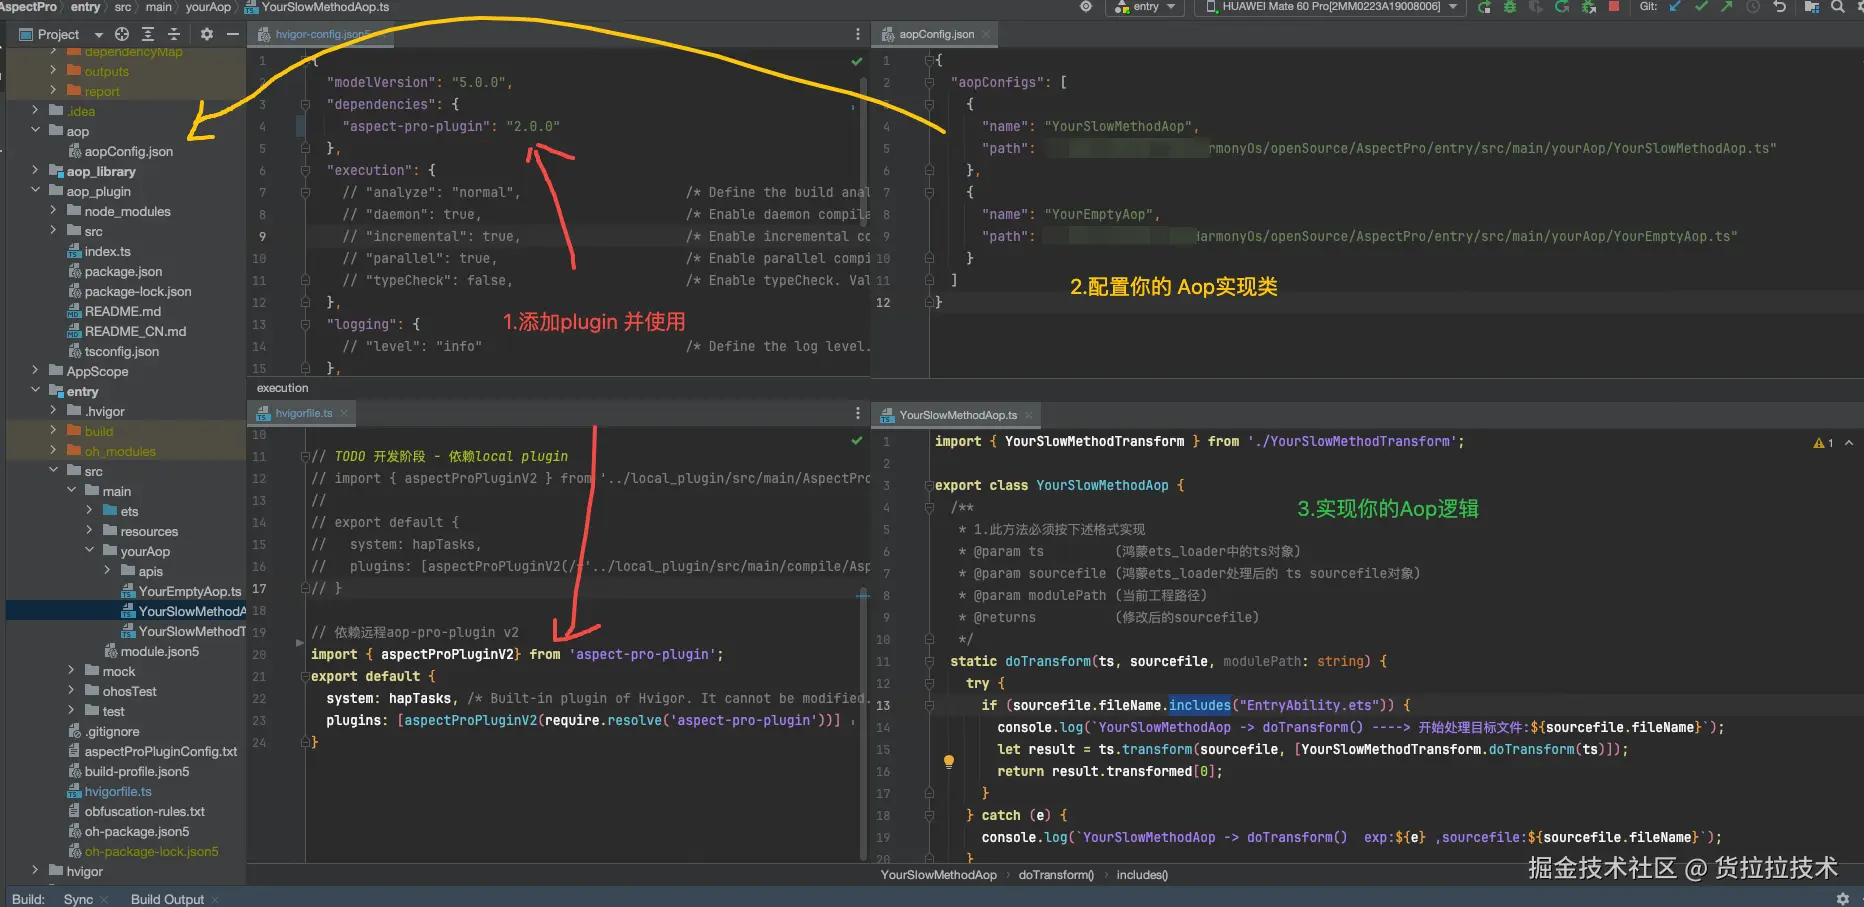Image resolution: width=1864 pixels, height=907 pixels.
Task: Open the entry run configuration dropdown
Action: (x=1146, y=7)
